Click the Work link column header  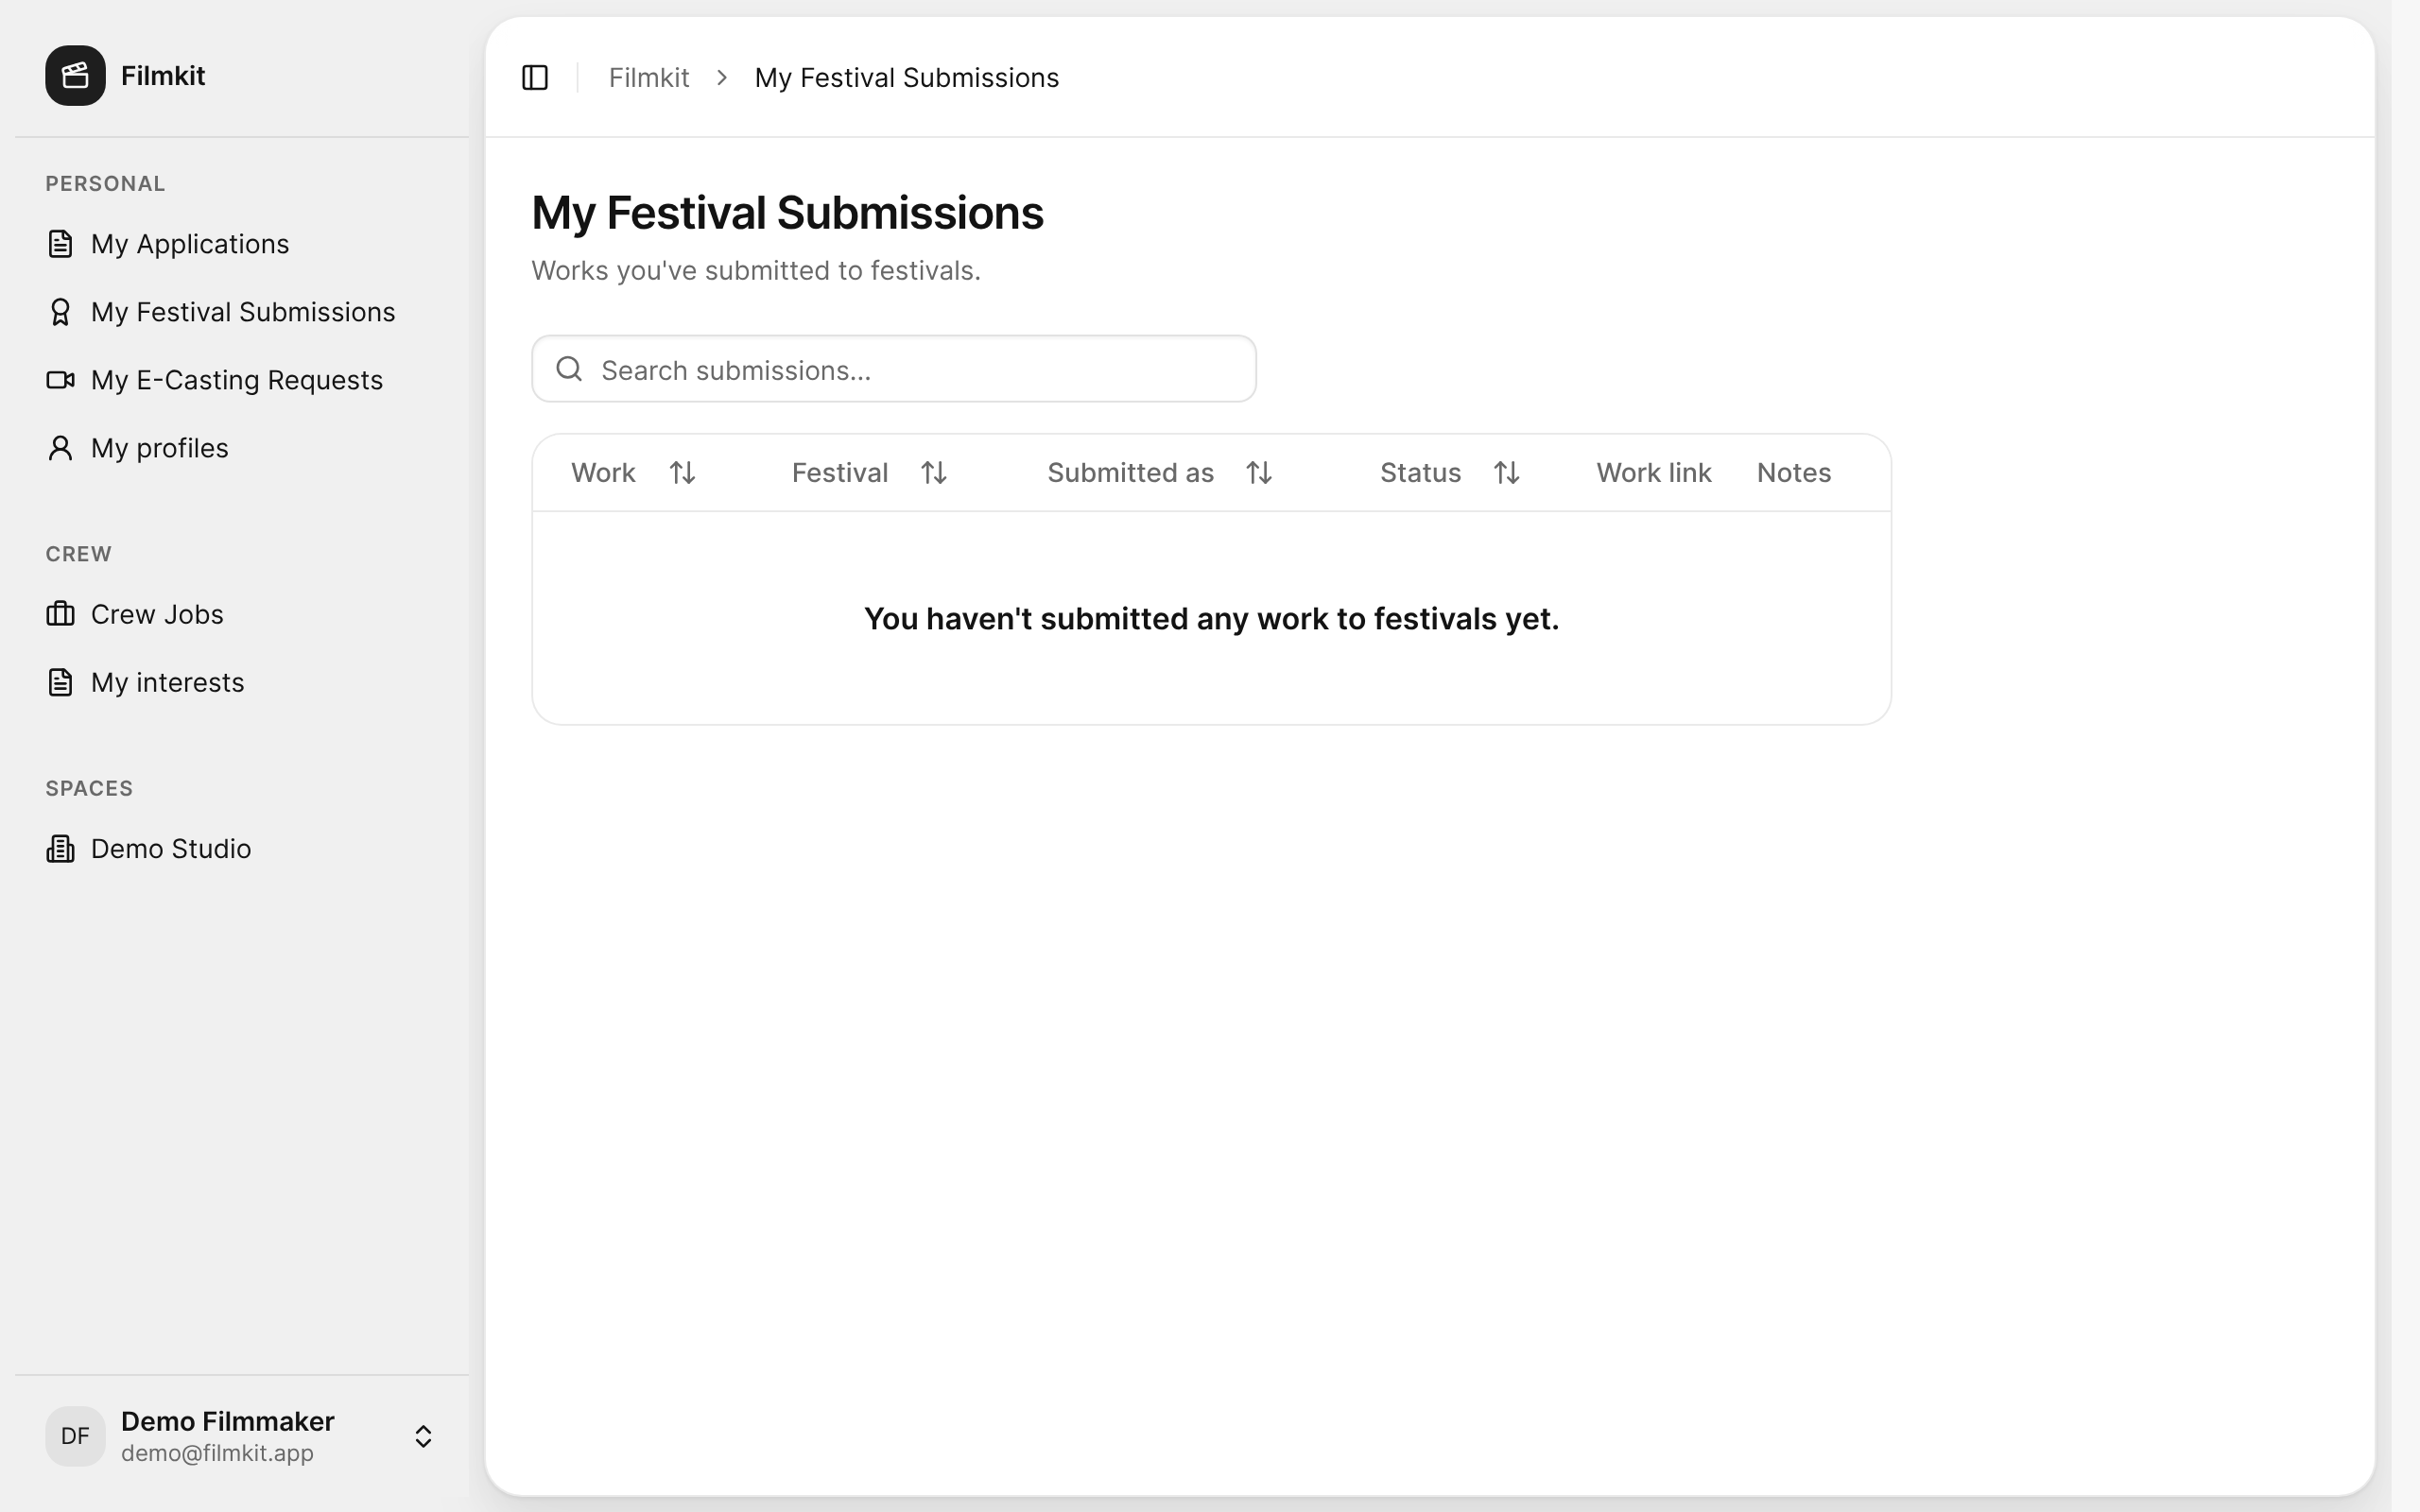pyautogui.click(x=1654, y=472)
